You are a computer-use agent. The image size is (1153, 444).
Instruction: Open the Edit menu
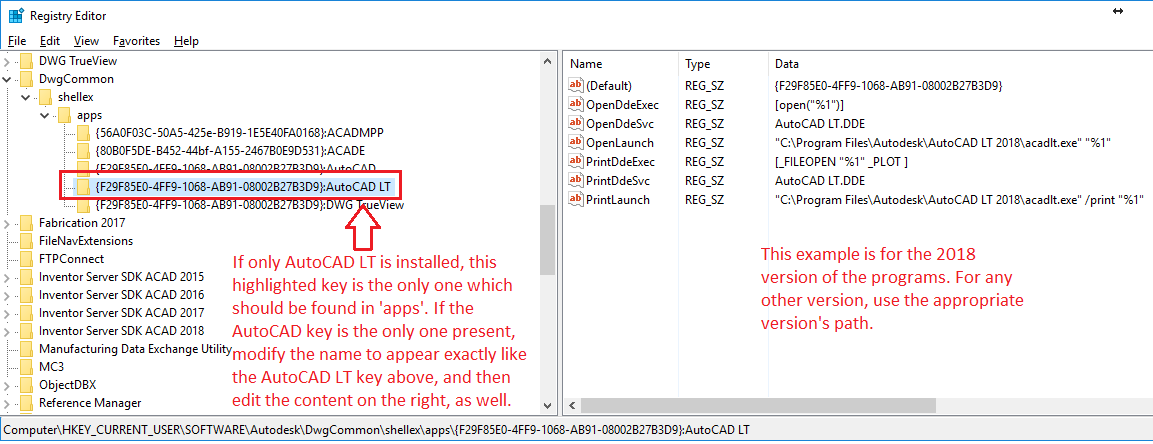tap(50, 41)
